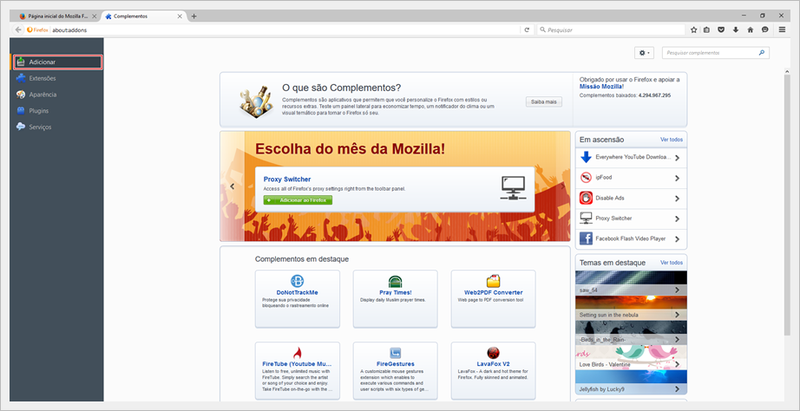Viewport: 800px width, 411px height.
Task: Click the LavaFox V2 icon
Action: (493, 353)
